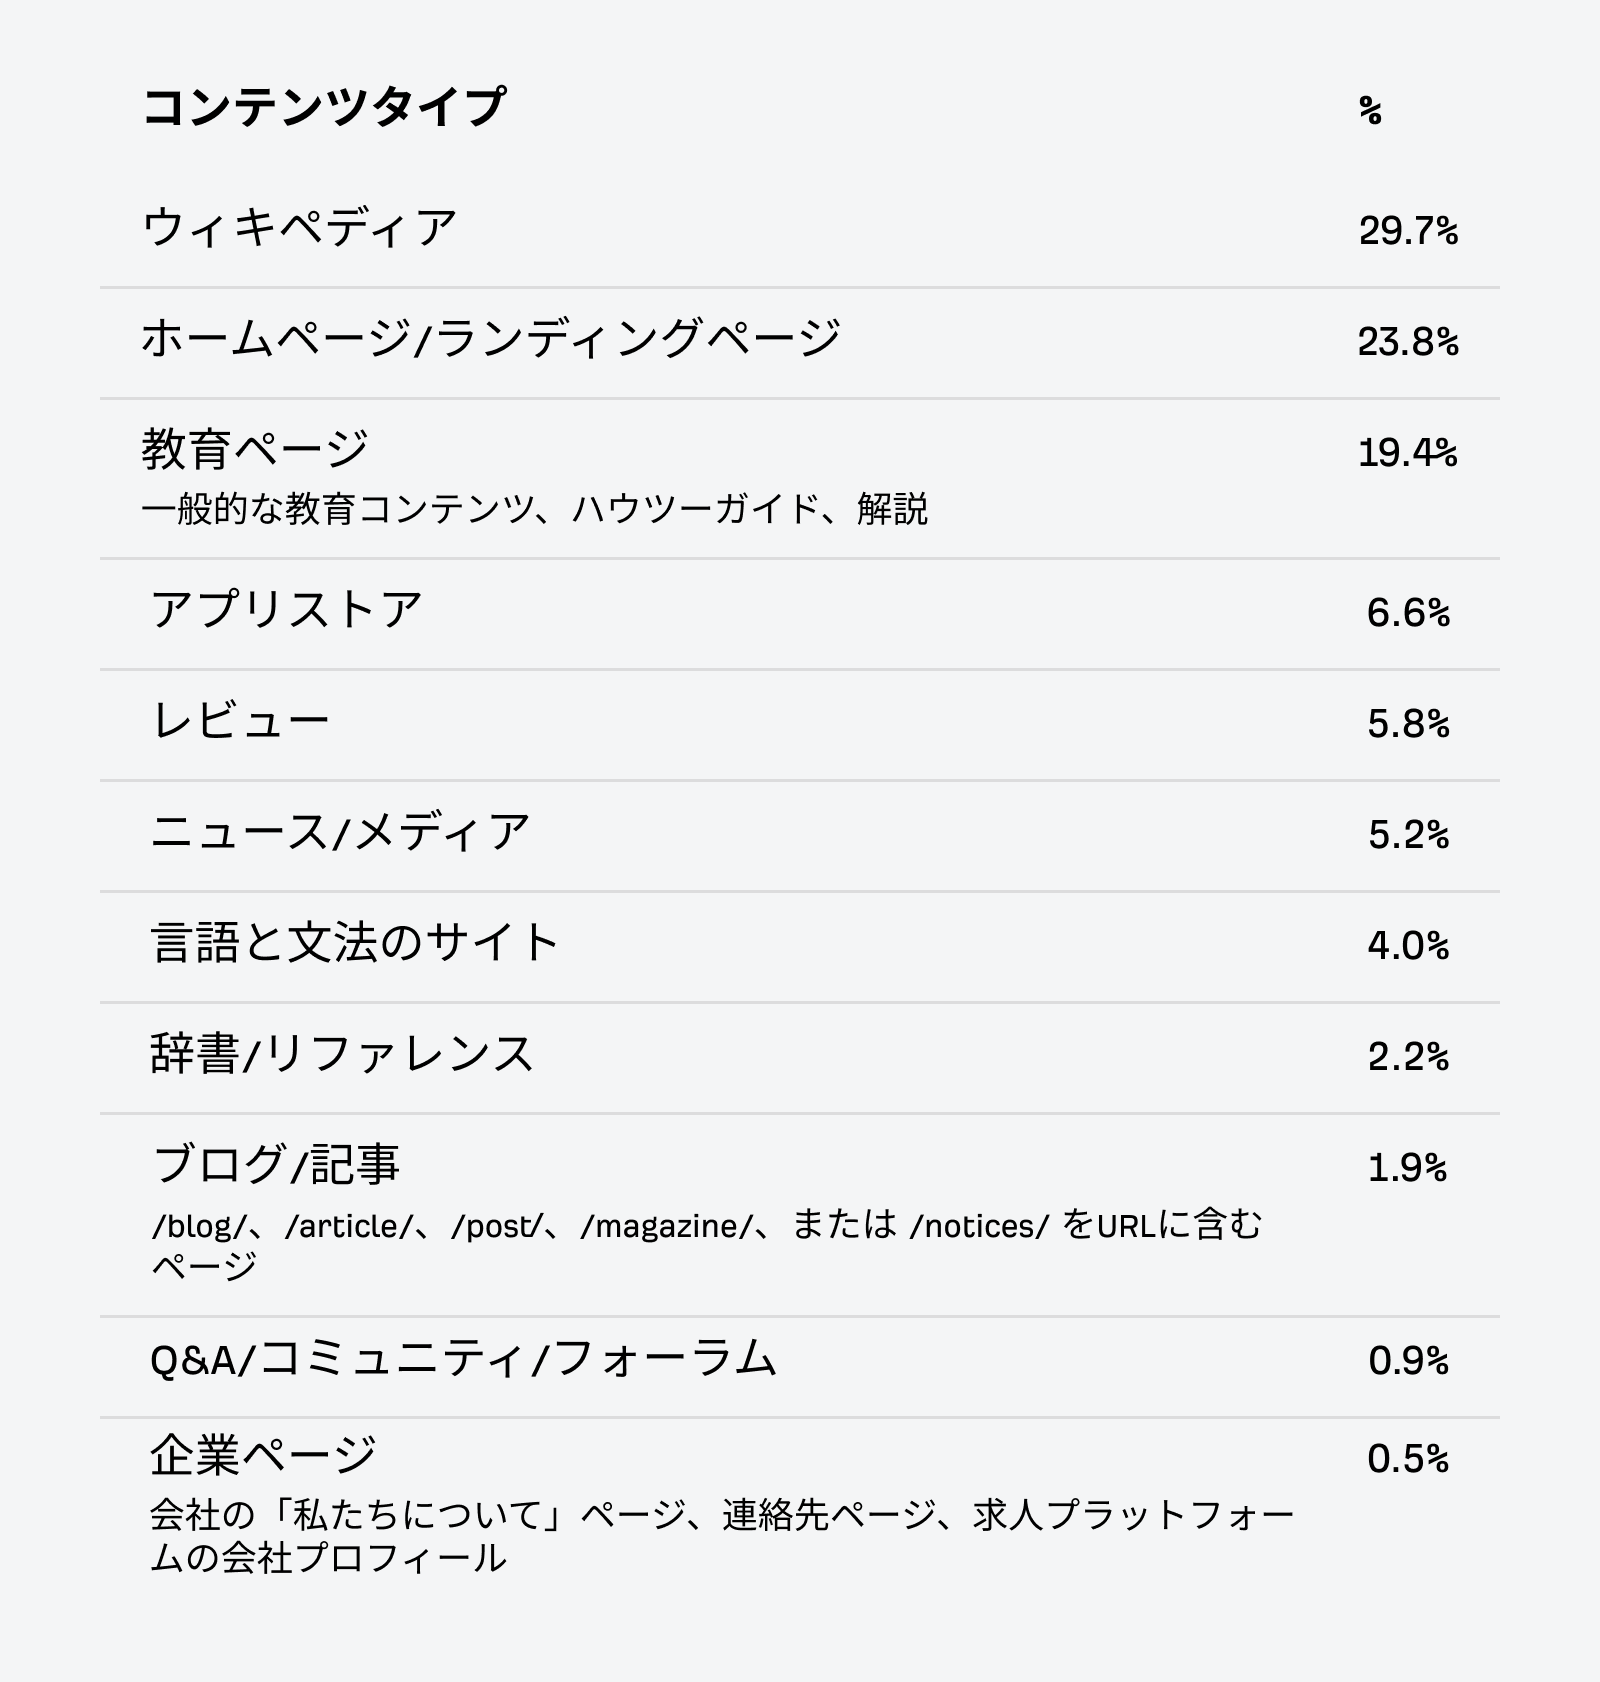Click the 0.5% percentage value
The width and height of the screenshot is (1600, 1682).
point(1408,1459)
